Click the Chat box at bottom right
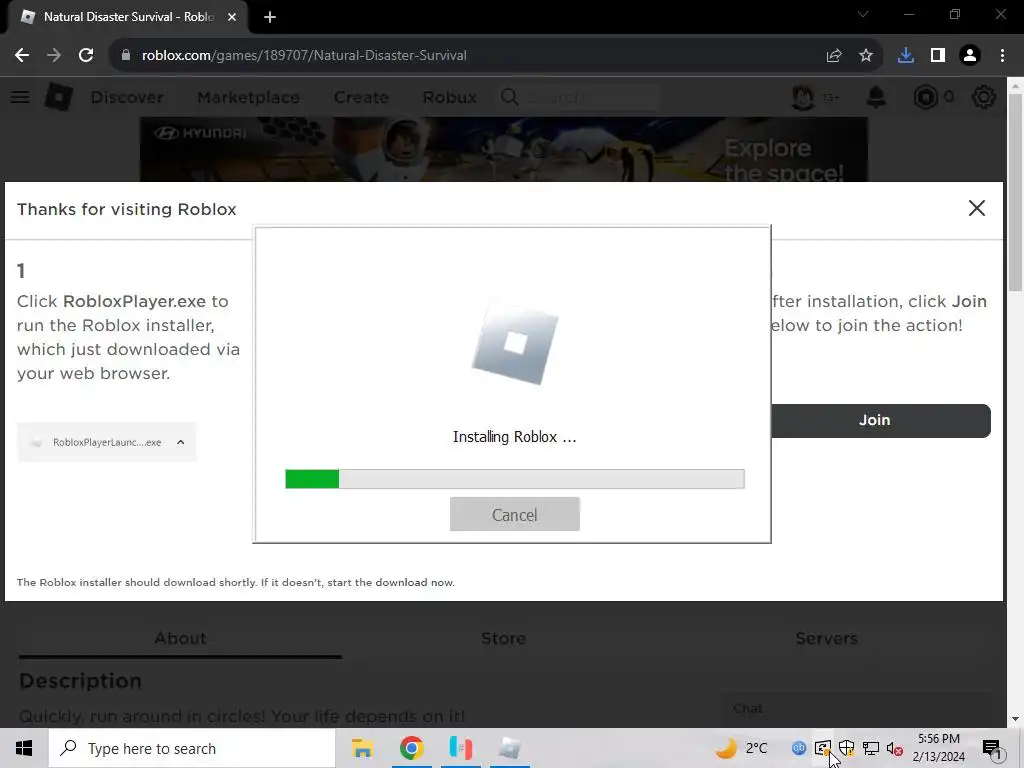Screen dimensions: 1024x768 click(854, 709)
